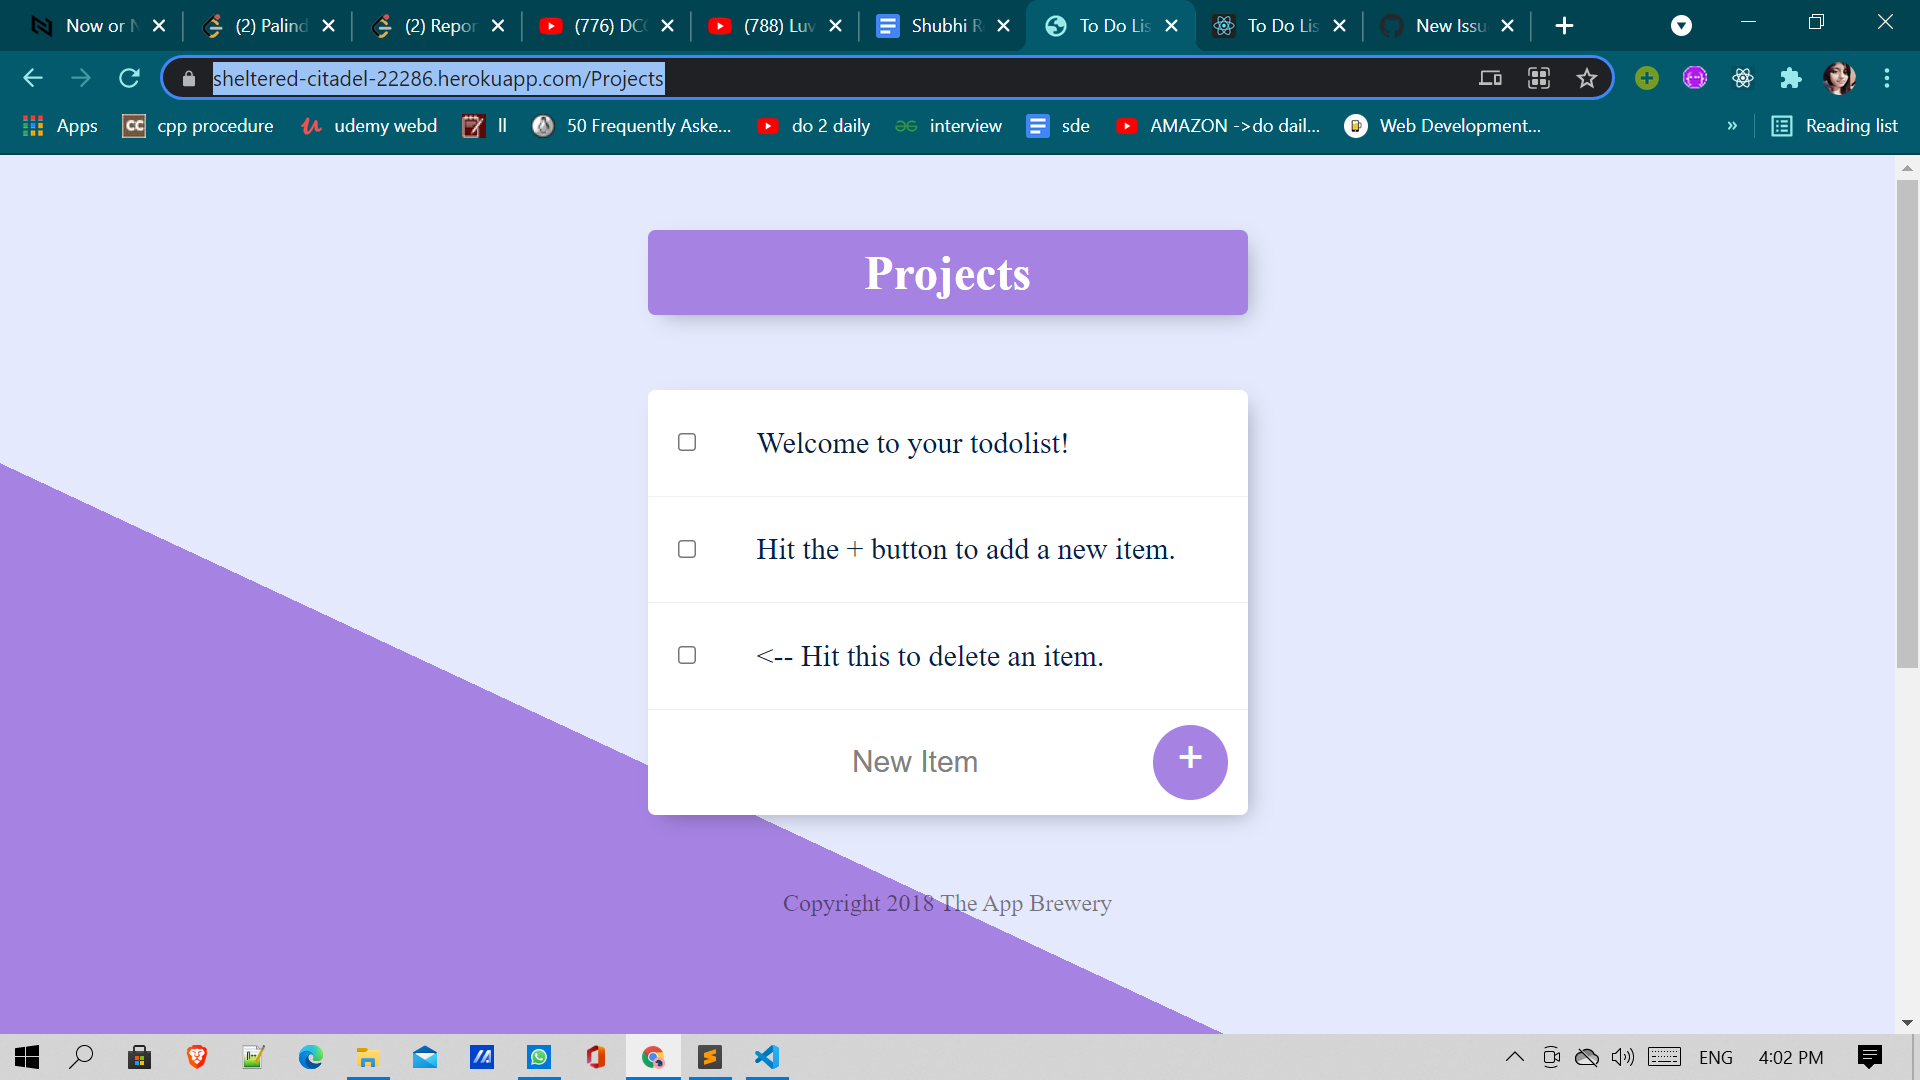
Task: Click the address bar URL
Action: [438, 78]
